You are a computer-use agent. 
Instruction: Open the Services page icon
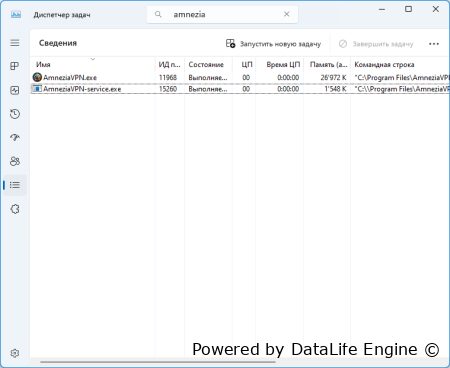coord(15,209)
